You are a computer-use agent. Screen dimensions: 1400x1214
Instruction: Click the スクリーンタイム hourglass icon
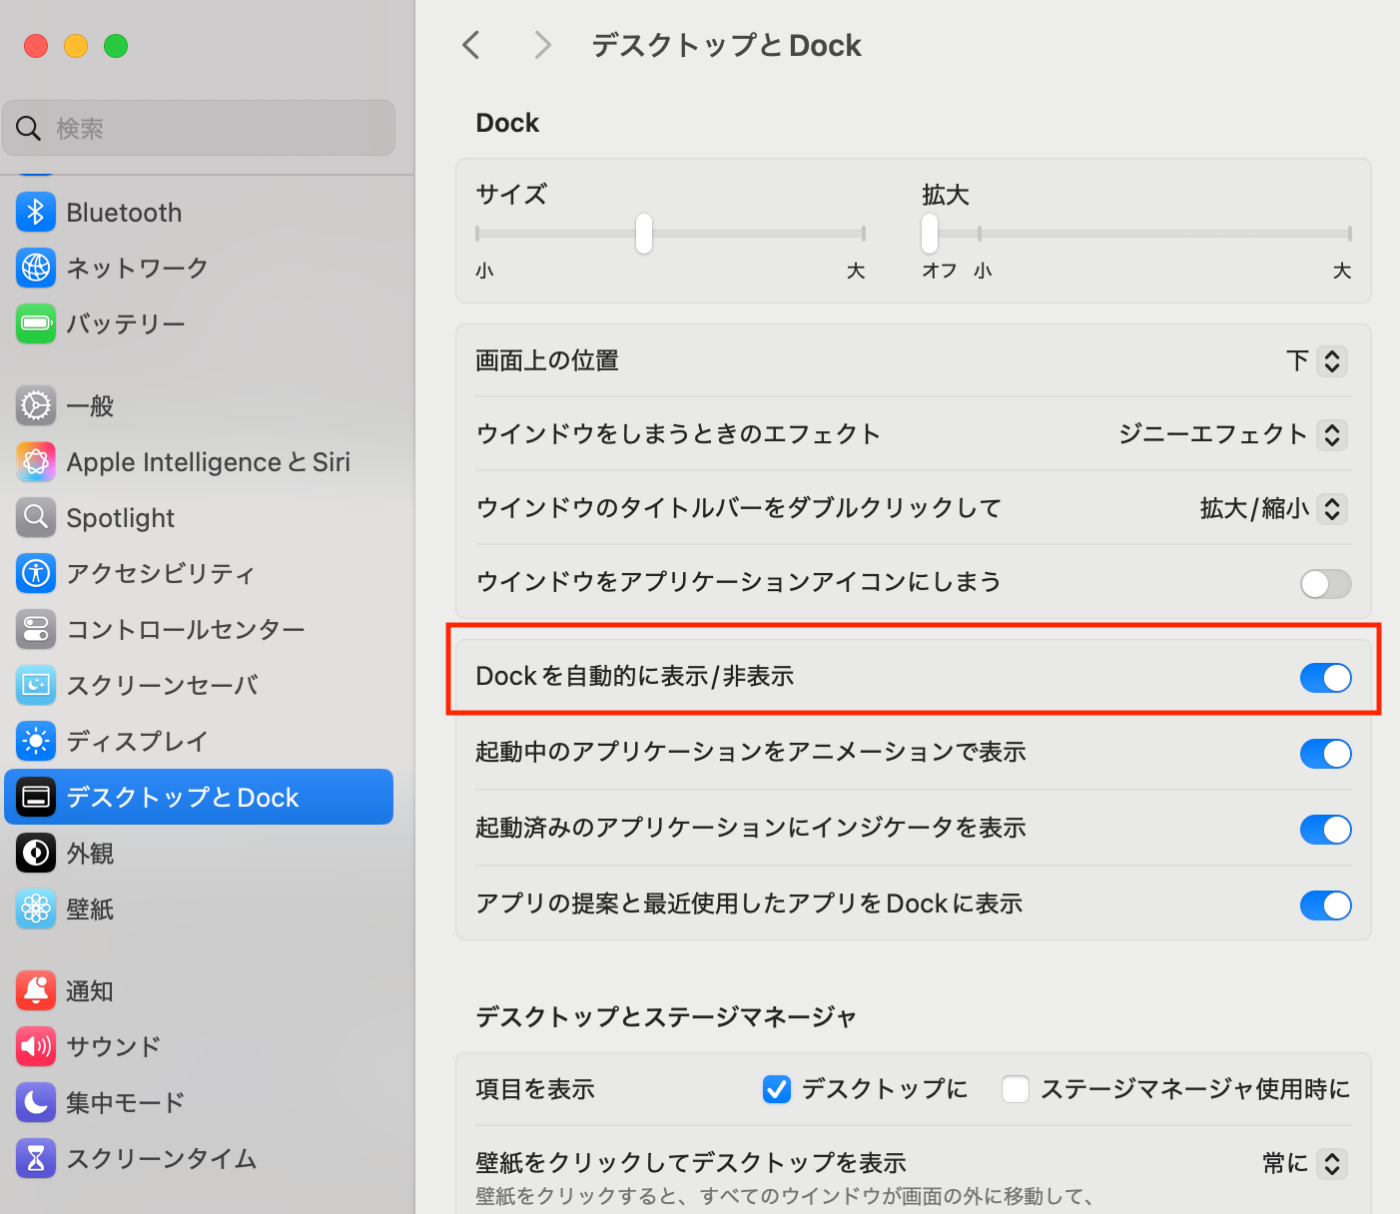[x=36, y=1158]
